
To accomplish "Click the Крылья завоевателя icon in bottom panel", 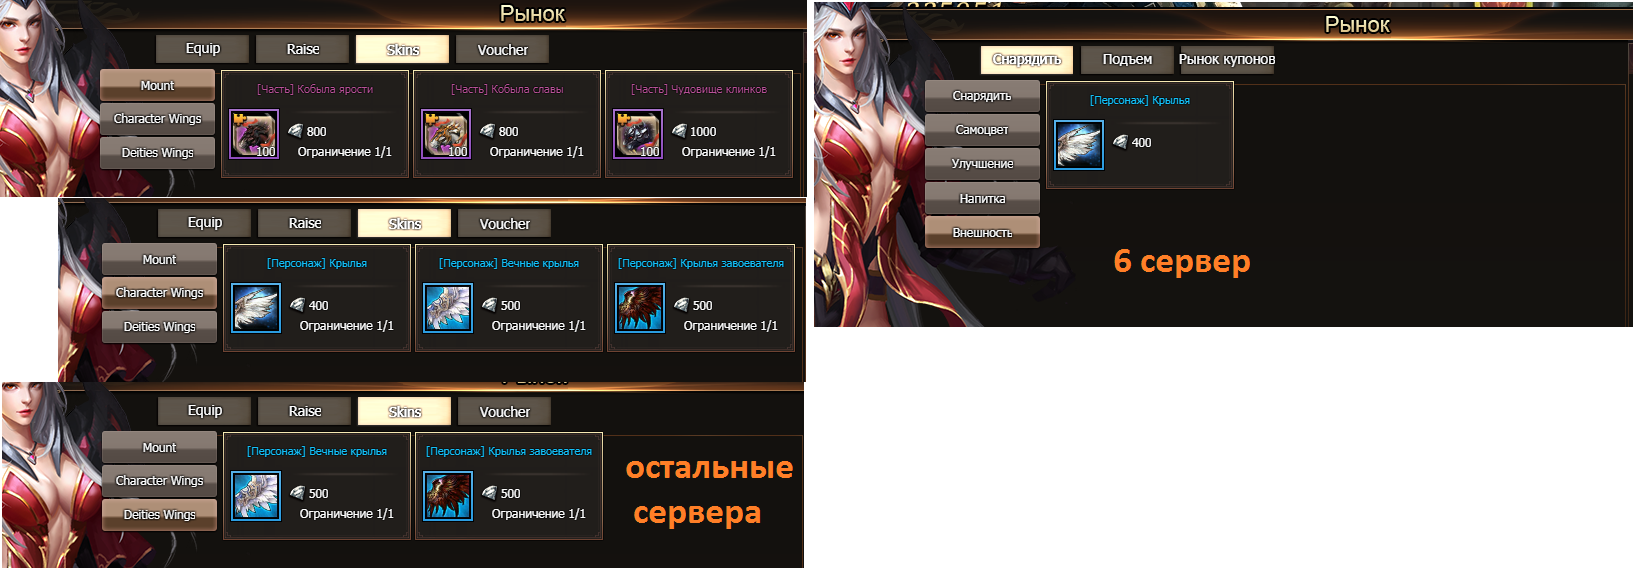I will tap(448, 496).
